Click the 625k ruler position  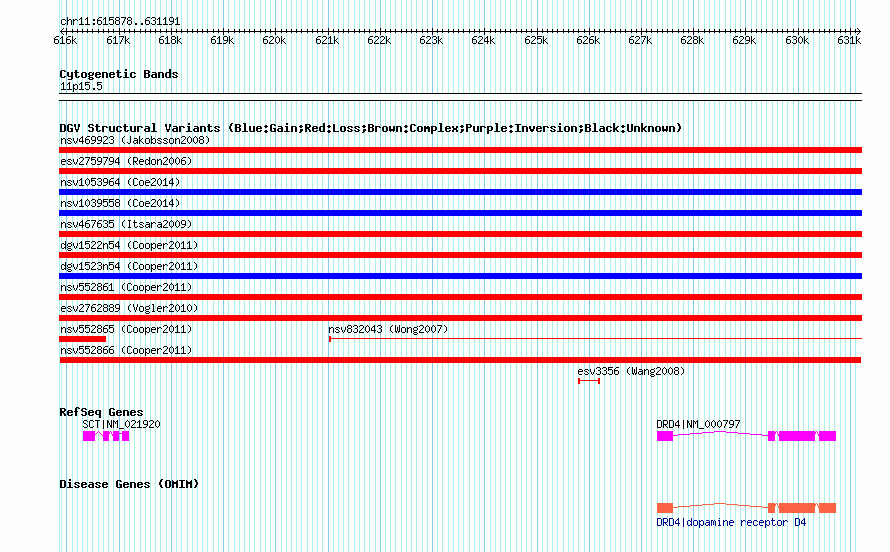(x=536, y=40)
